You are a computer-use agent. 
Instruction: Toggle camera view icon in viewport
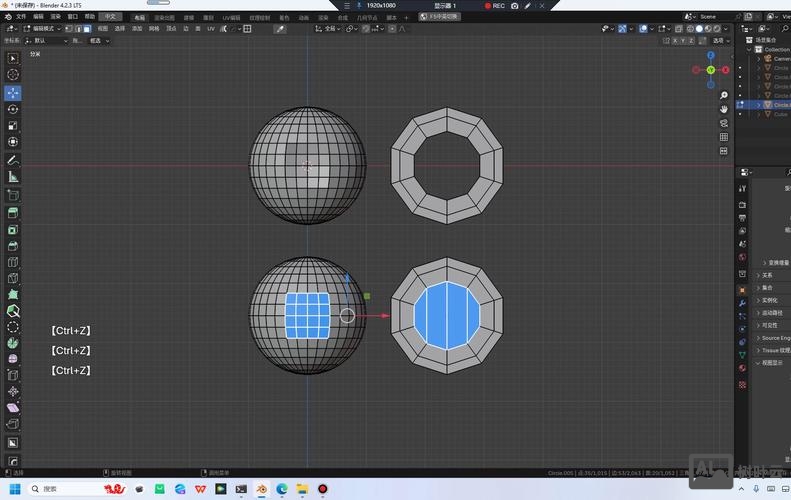click(x=724, y=122)
